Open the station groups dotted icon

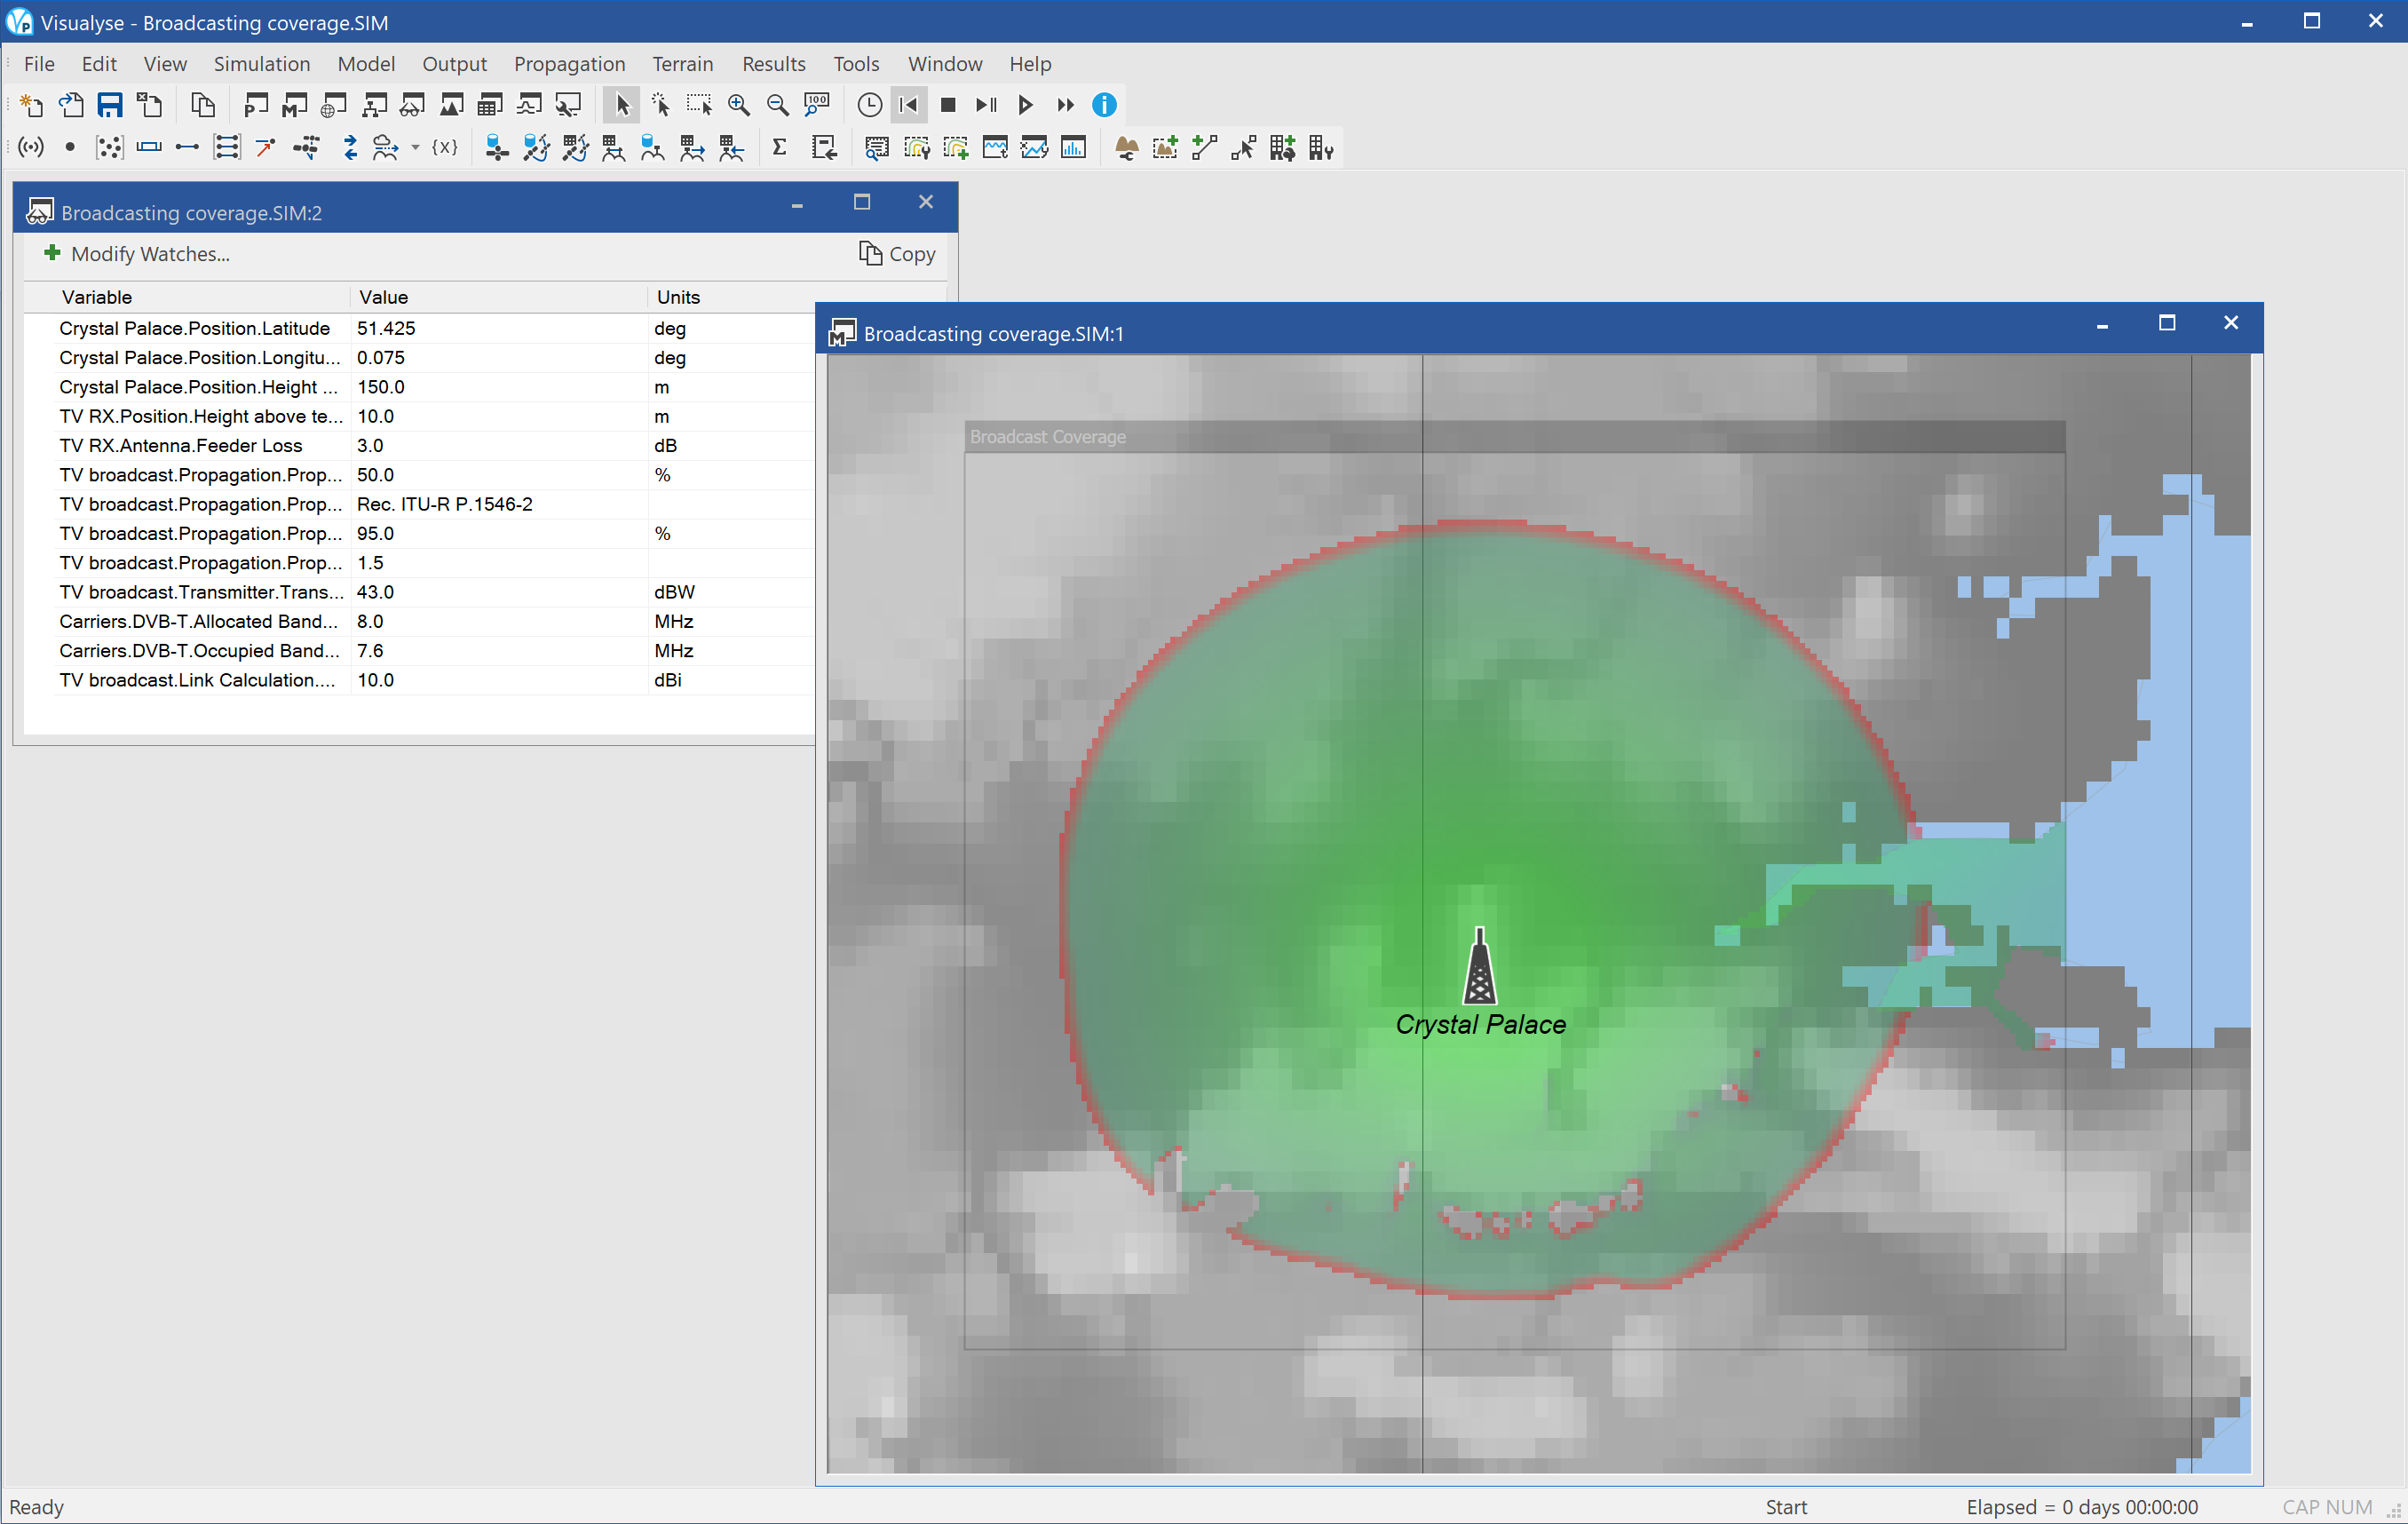coord(109,149)
